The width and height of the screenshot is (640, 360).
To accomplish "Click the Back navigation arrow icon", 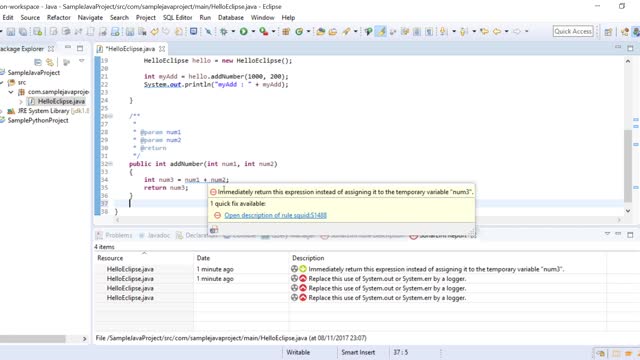I will (497, 31).
